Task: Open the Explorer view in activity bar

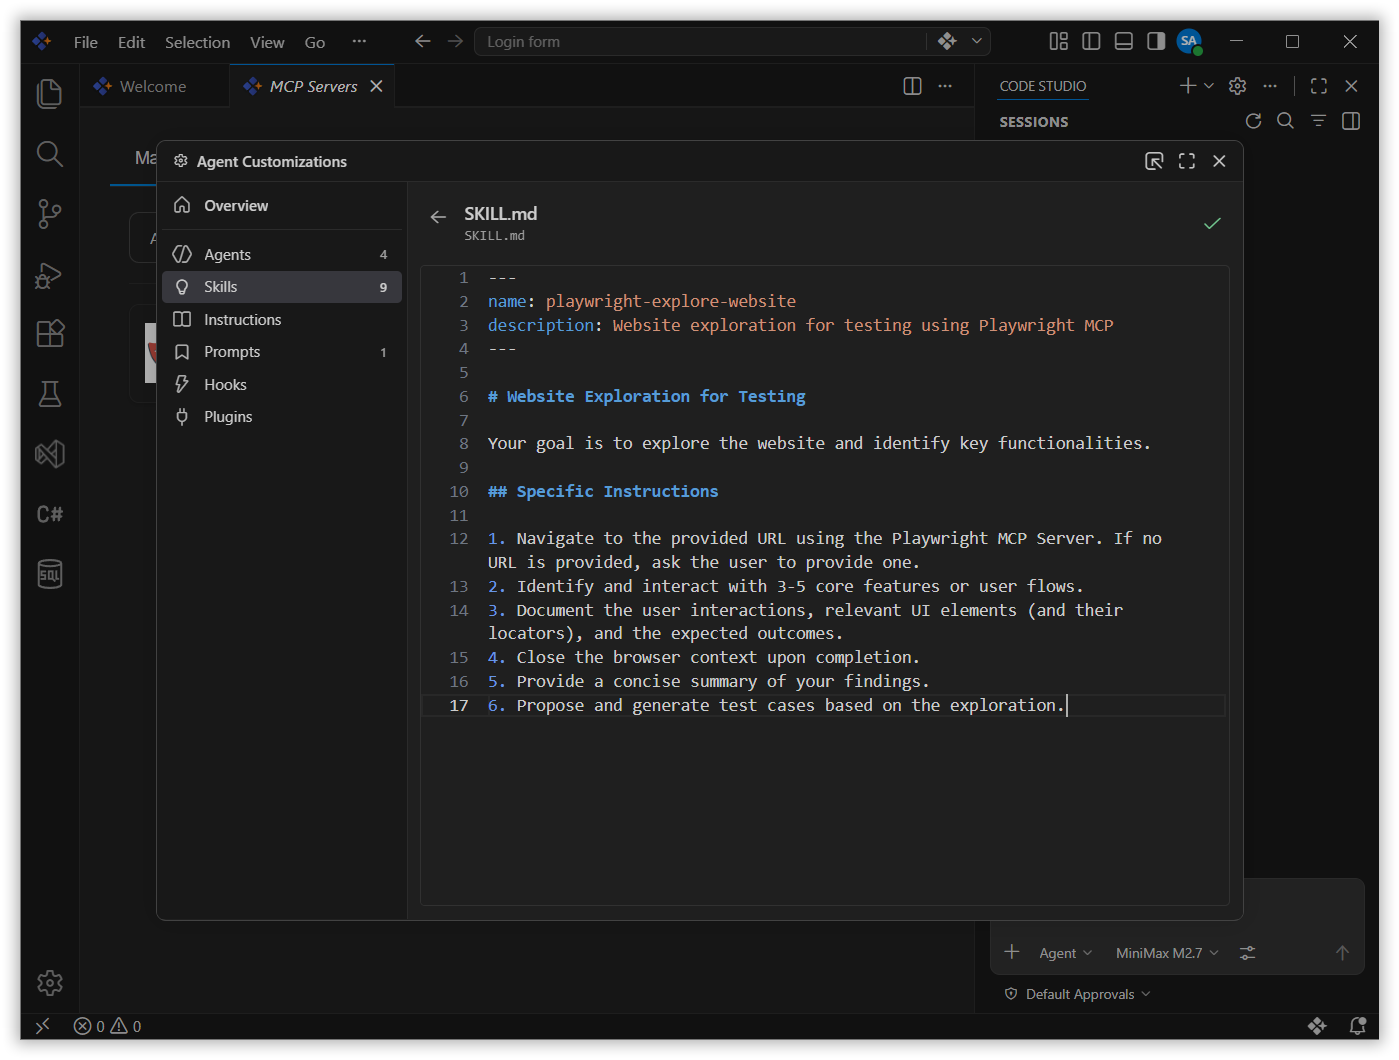Action: pos(49,94)
